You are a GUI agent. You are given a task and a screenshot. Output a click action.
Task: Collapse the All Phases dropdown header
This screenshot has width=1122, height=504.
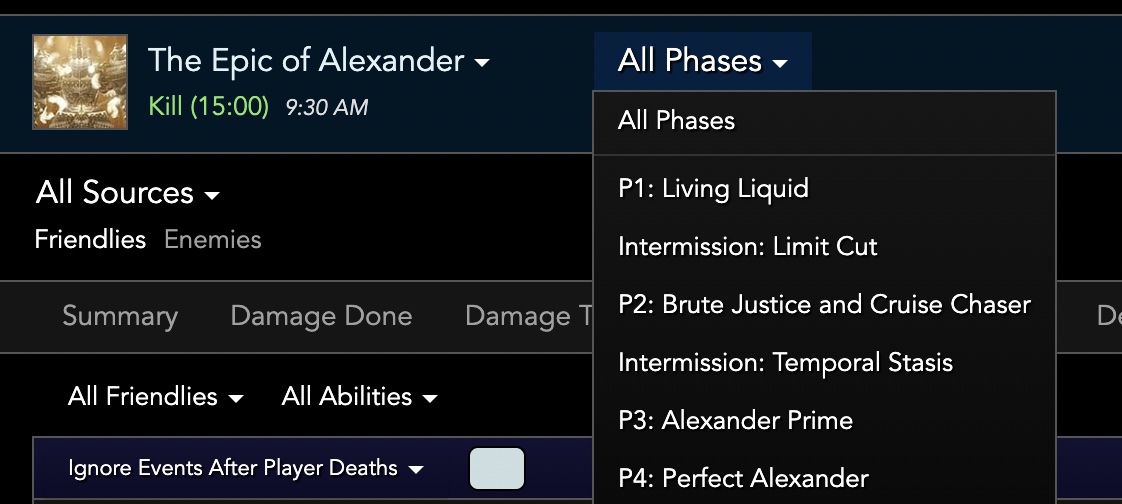(702, 61)
